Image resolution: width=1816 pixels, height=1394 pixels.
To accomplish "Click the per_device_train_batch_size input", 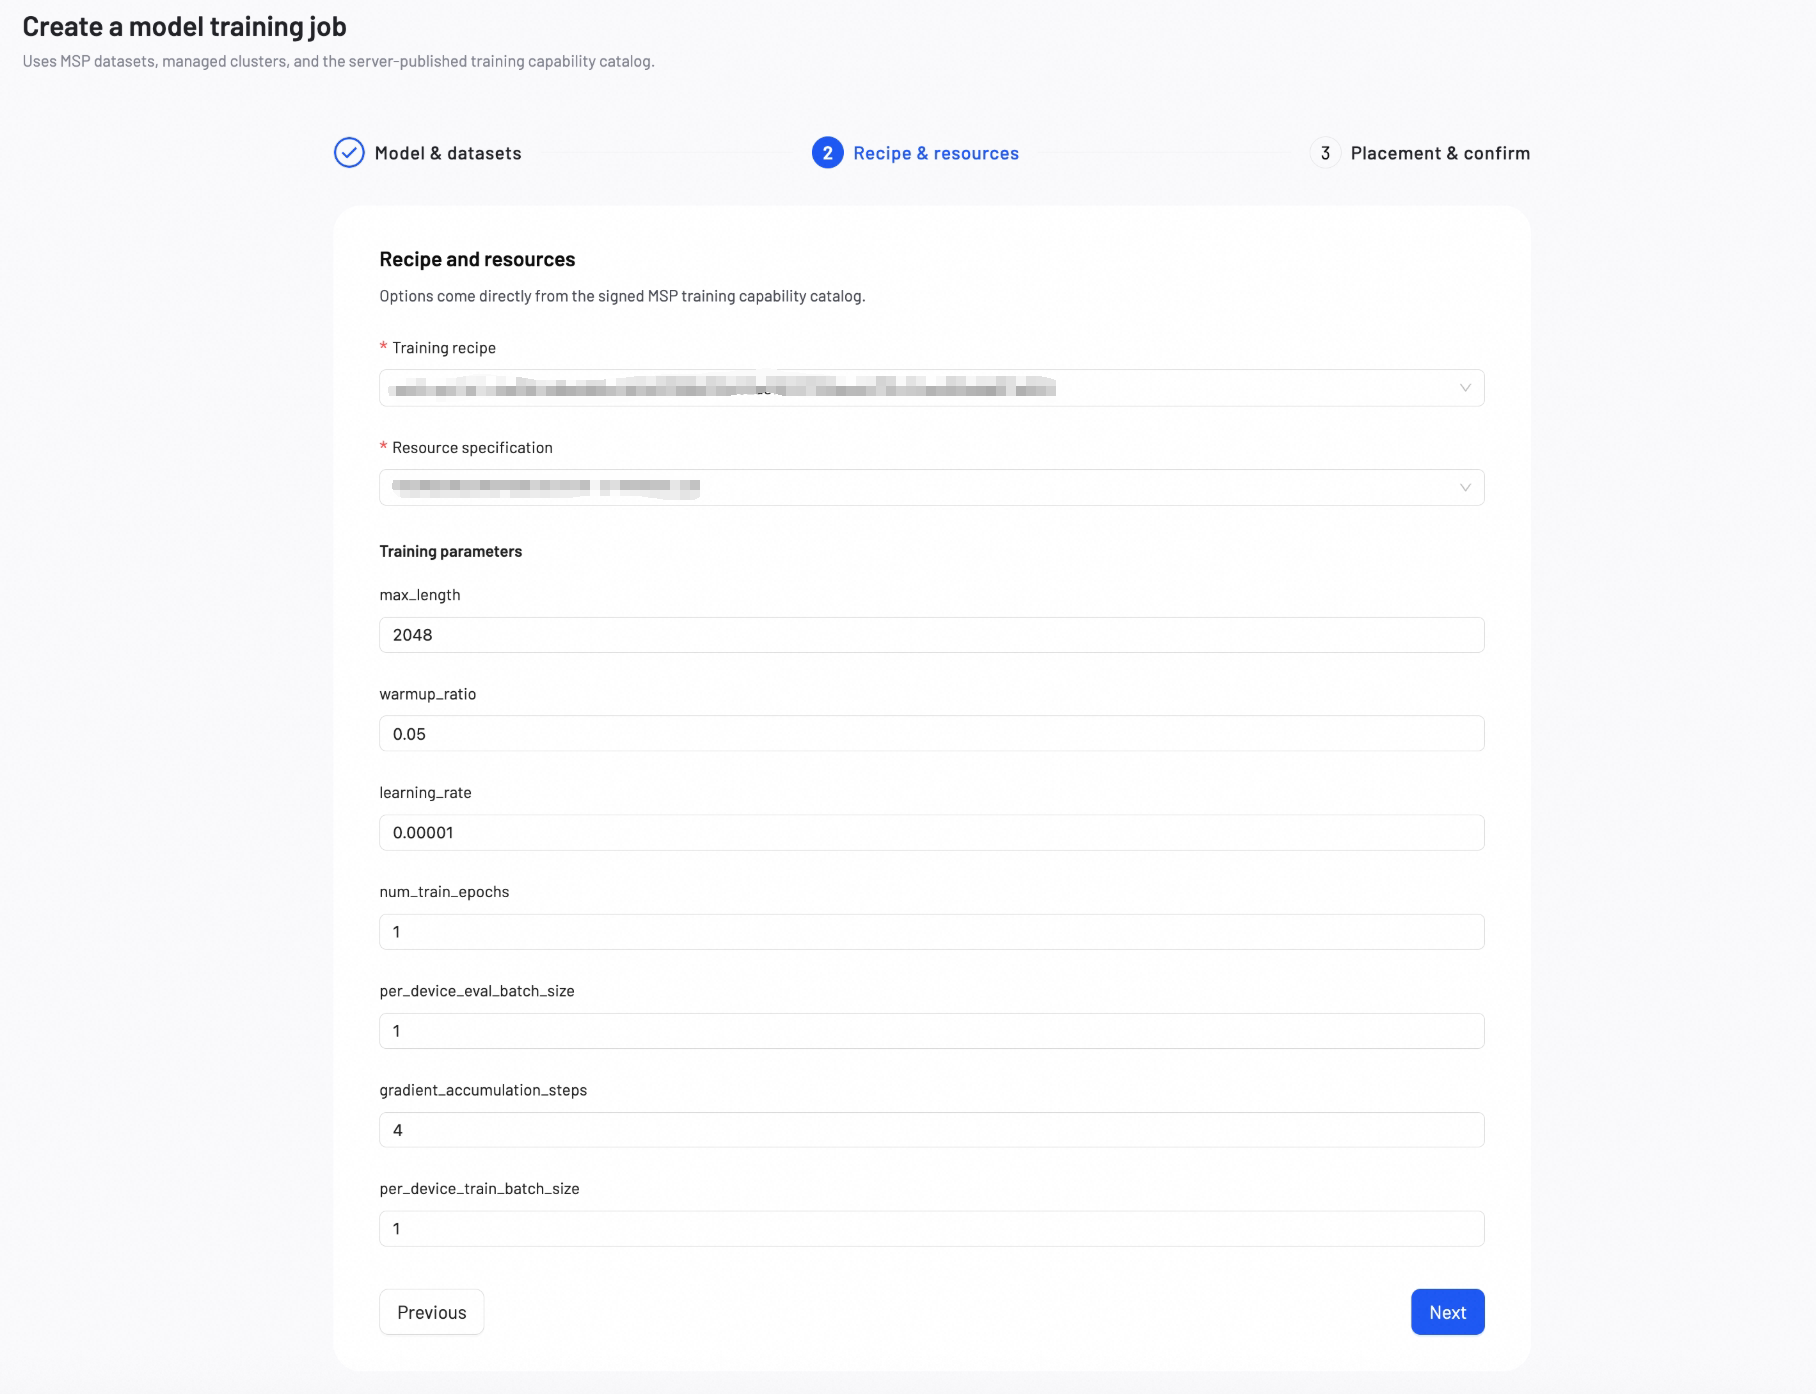I will pos(931,1229).
